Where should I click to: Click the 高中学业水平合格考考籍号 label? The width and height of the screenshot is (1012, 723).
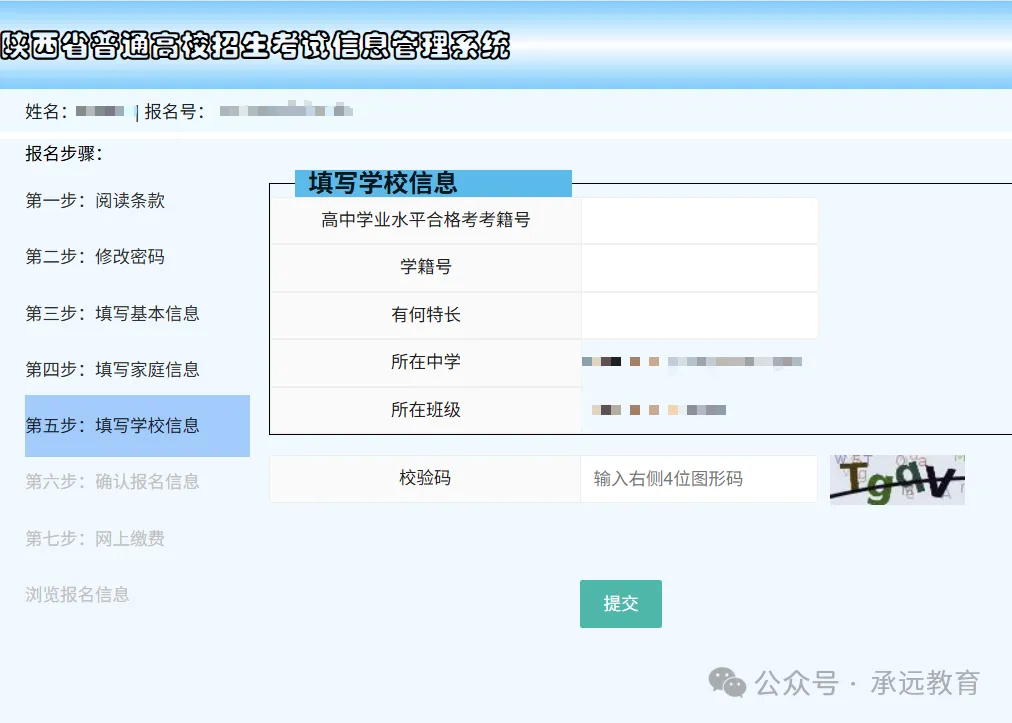pyautogui.click(x=425, y=220)
